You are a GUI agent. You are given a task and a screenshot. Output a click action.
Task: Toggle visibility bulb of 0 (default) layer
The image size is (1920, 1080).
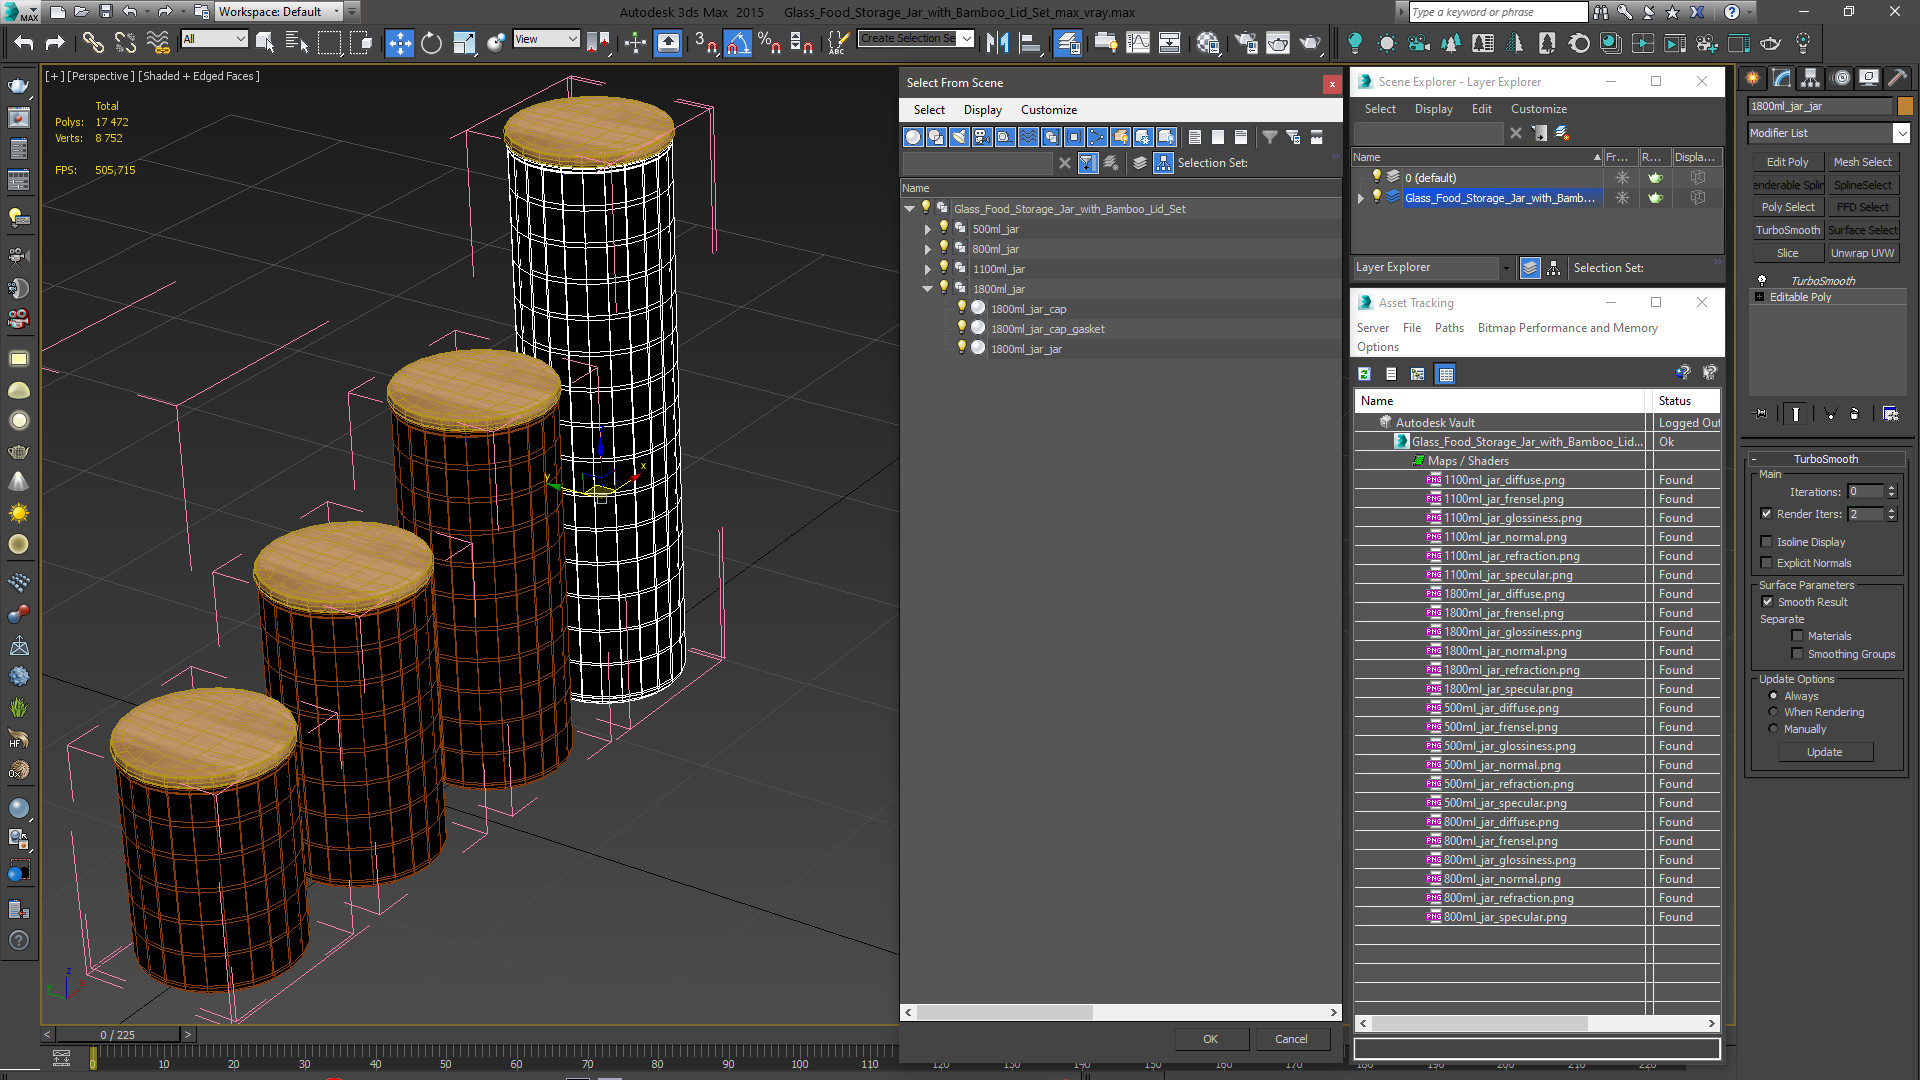[1376, 177]
